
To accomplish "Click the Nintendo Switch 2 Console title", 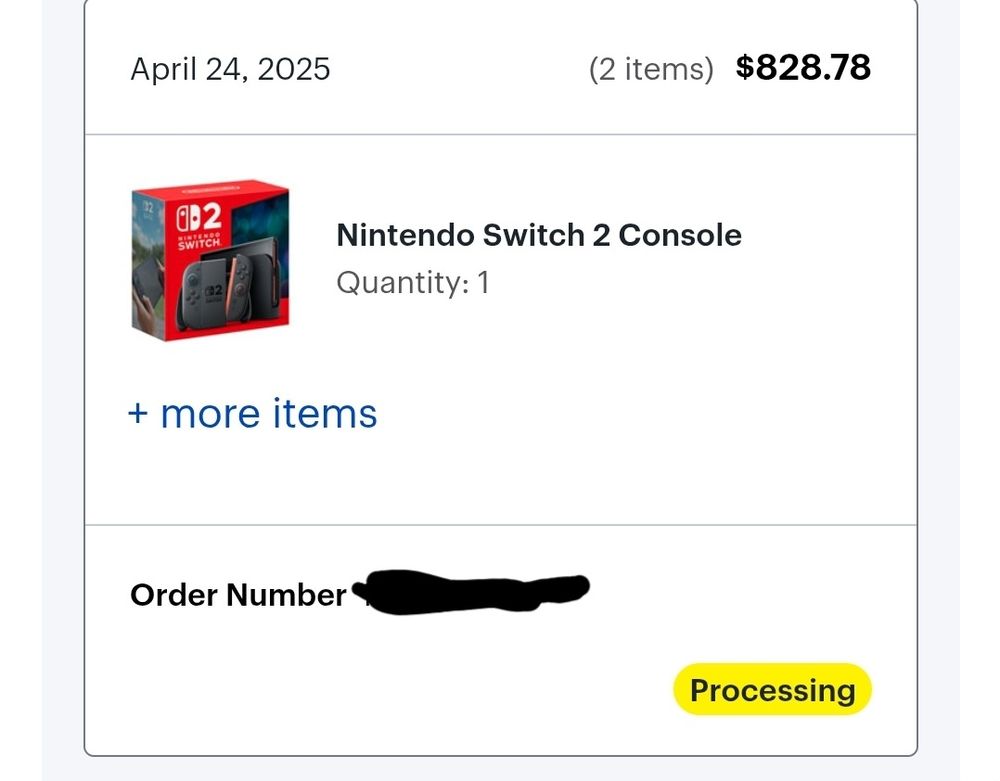I will (539, 235).
